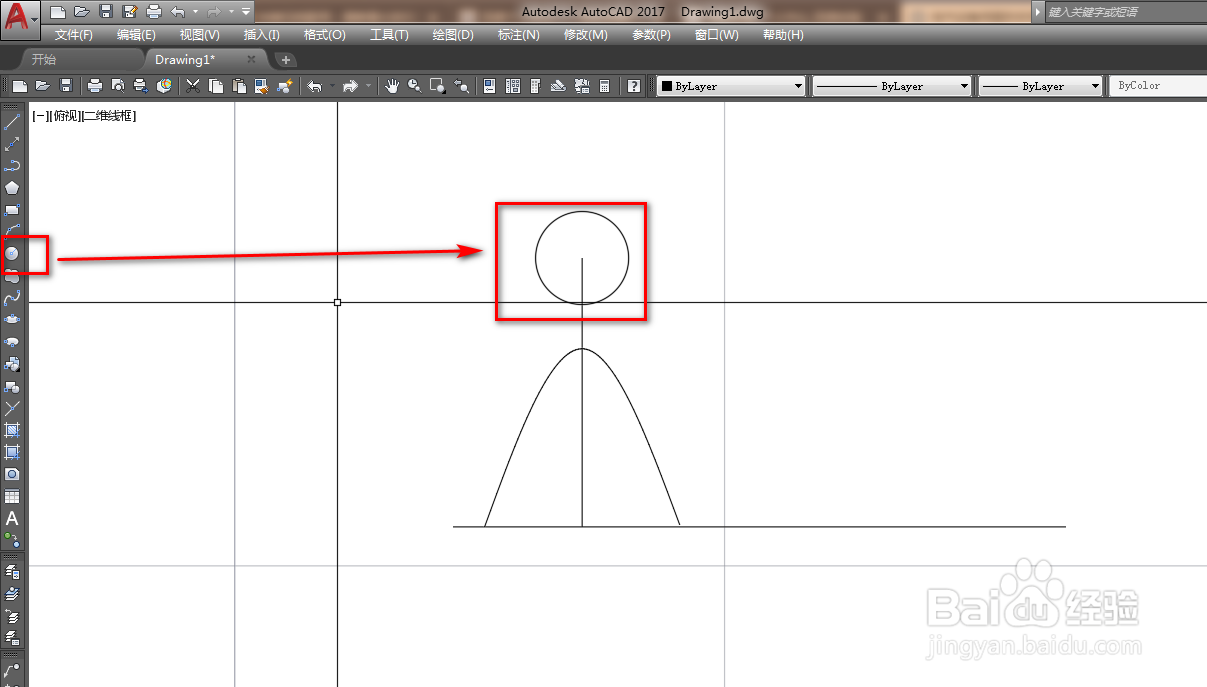
Task: Select the Multiline Text A tool
Action: [12, 518]
